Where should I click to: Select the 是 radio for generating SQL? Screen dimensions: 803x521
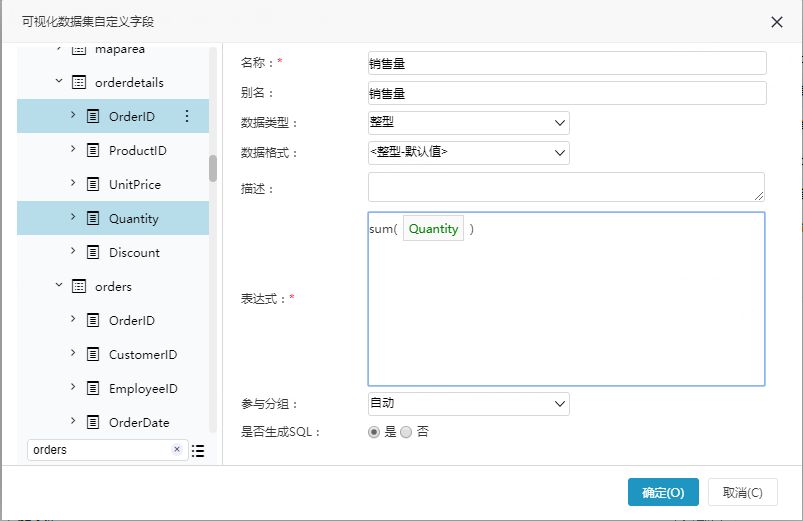coord(374,432)
